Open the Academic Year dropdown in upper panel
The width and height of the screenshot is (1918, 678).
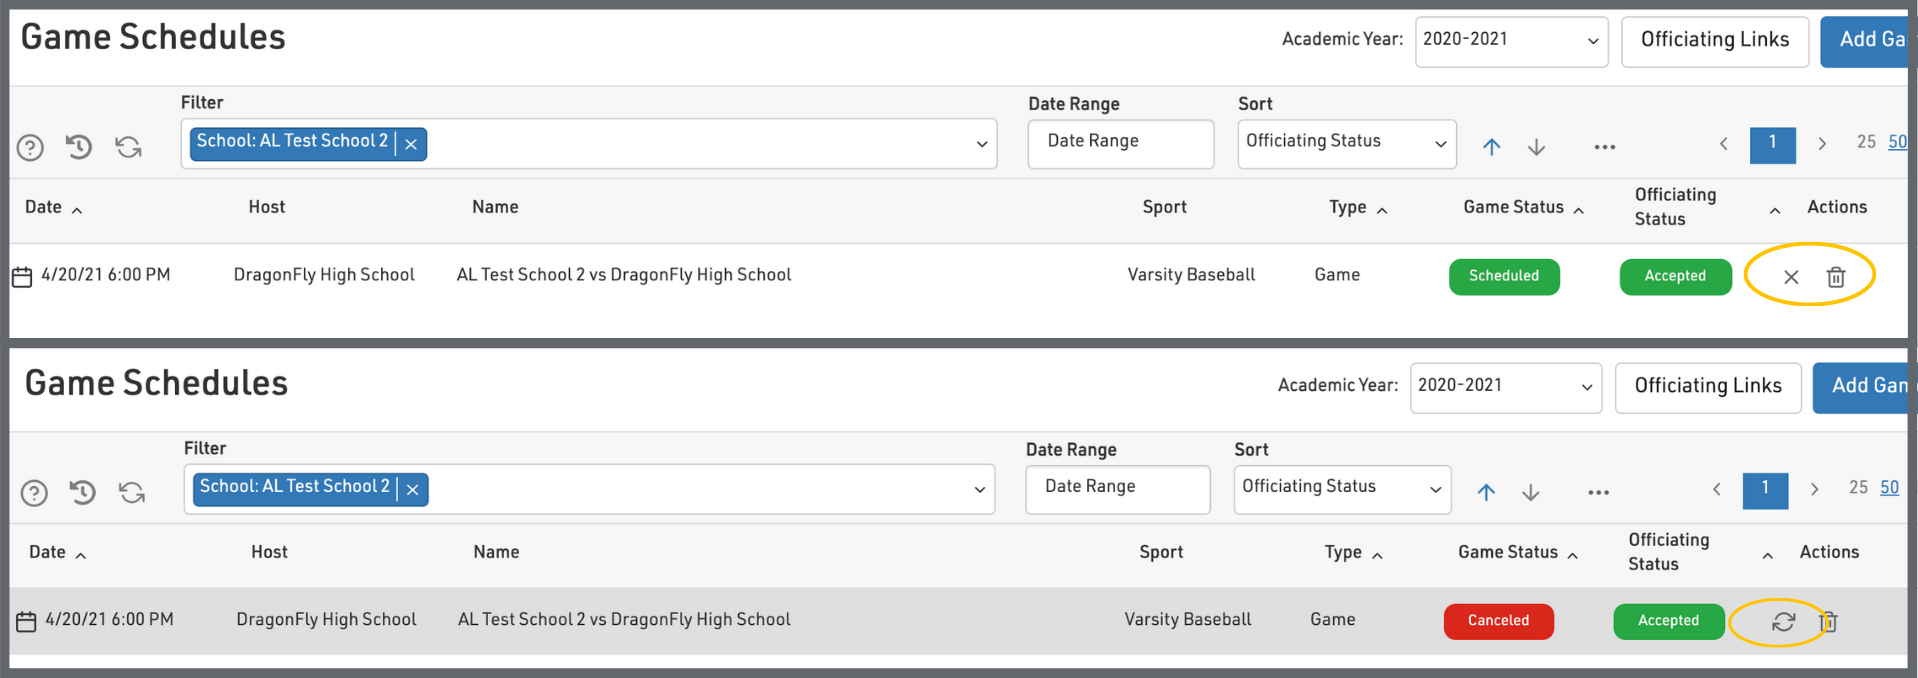[1511, 41]
